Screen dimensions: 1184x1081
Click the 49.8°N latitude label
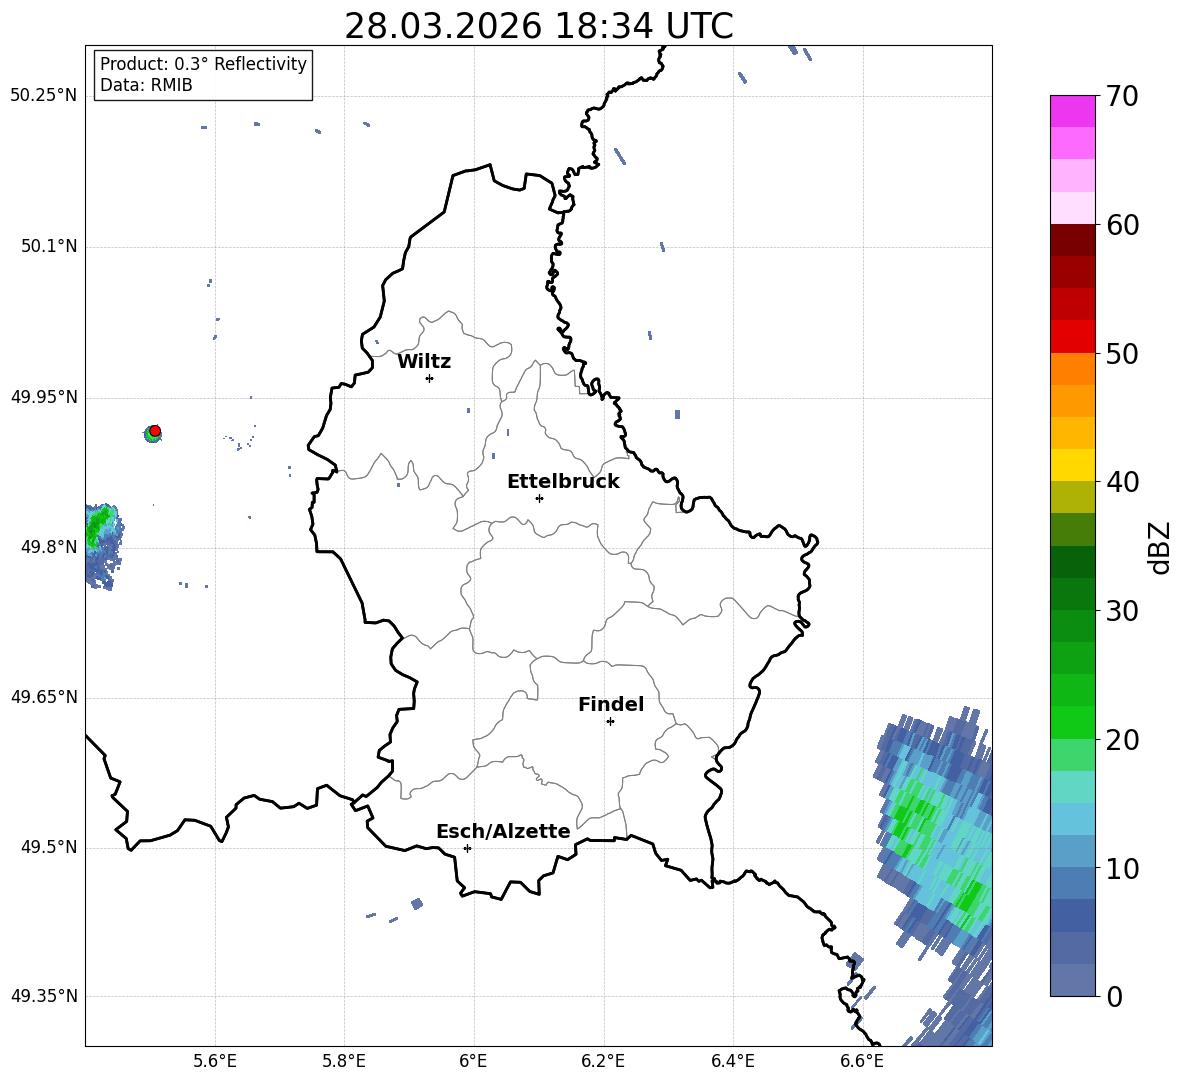pos(48,547)
